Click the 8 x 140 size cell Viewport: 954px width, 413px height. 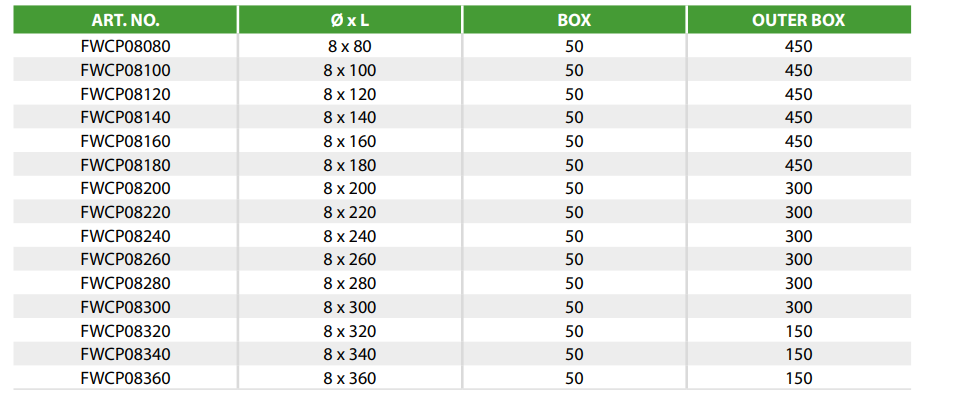click(x=350, y=117)
